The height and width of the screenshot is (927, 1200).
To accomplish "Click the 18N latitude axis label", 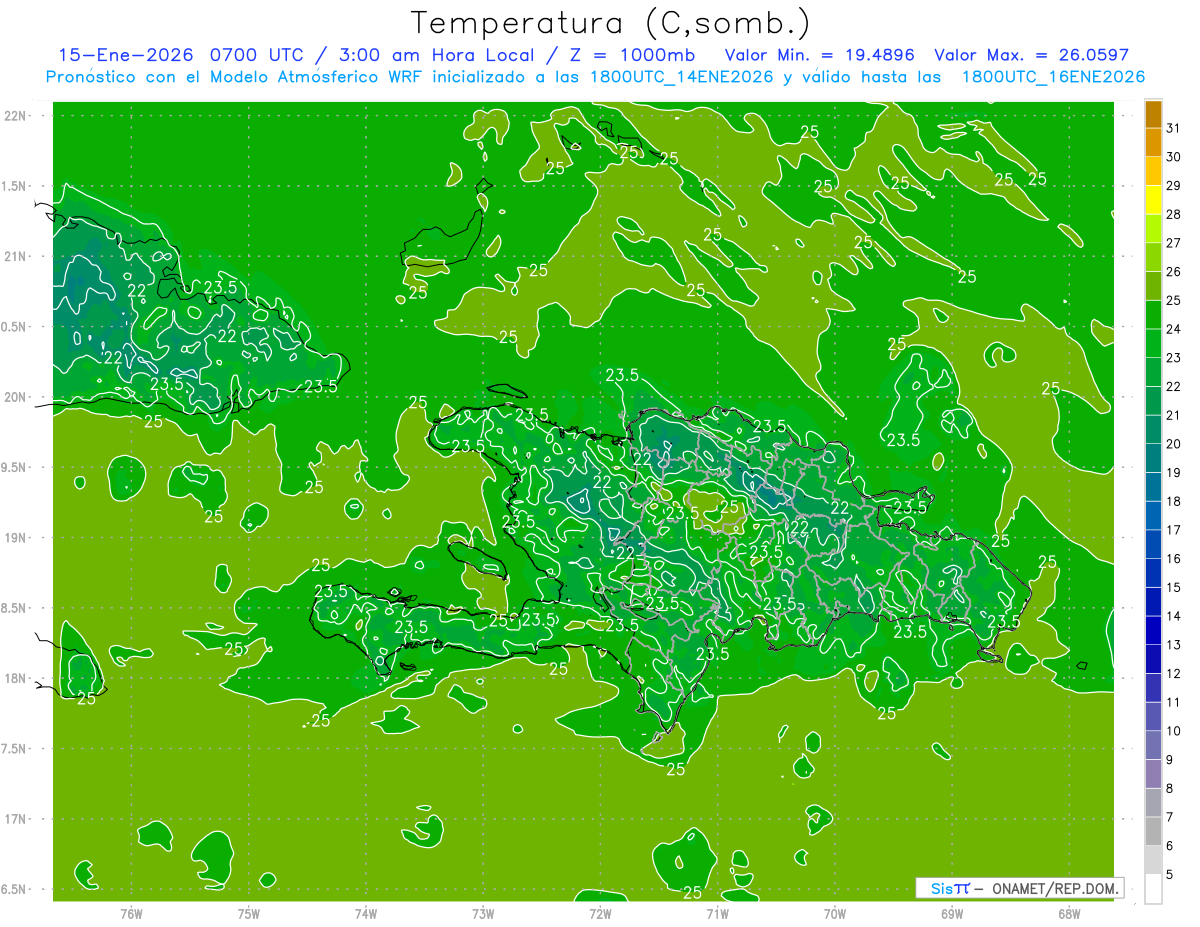I will (14, 678).
